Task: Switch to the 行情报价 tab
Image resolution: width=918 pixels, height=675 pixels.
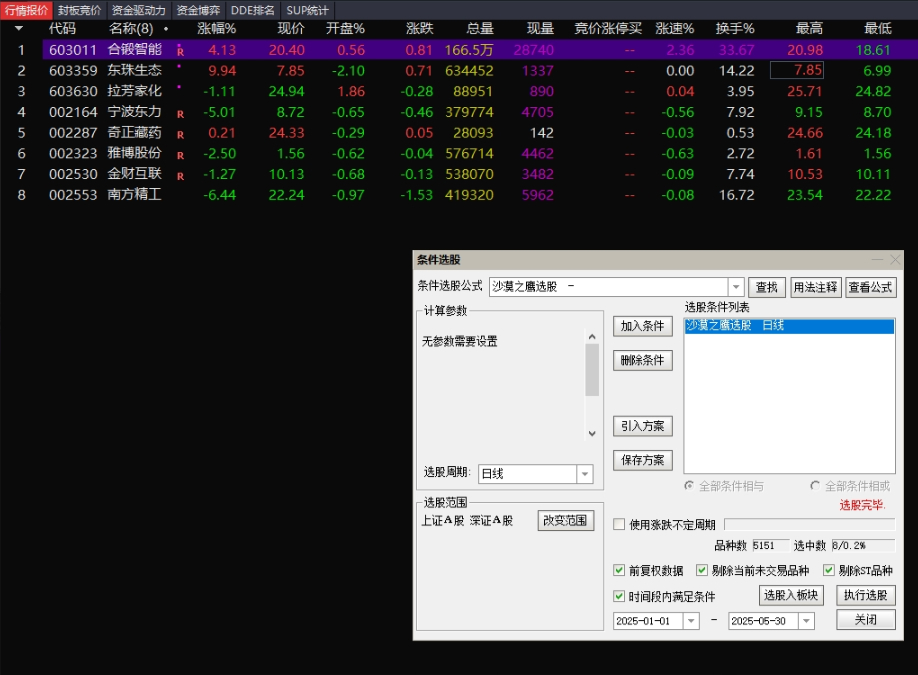Action: (26, 10)
